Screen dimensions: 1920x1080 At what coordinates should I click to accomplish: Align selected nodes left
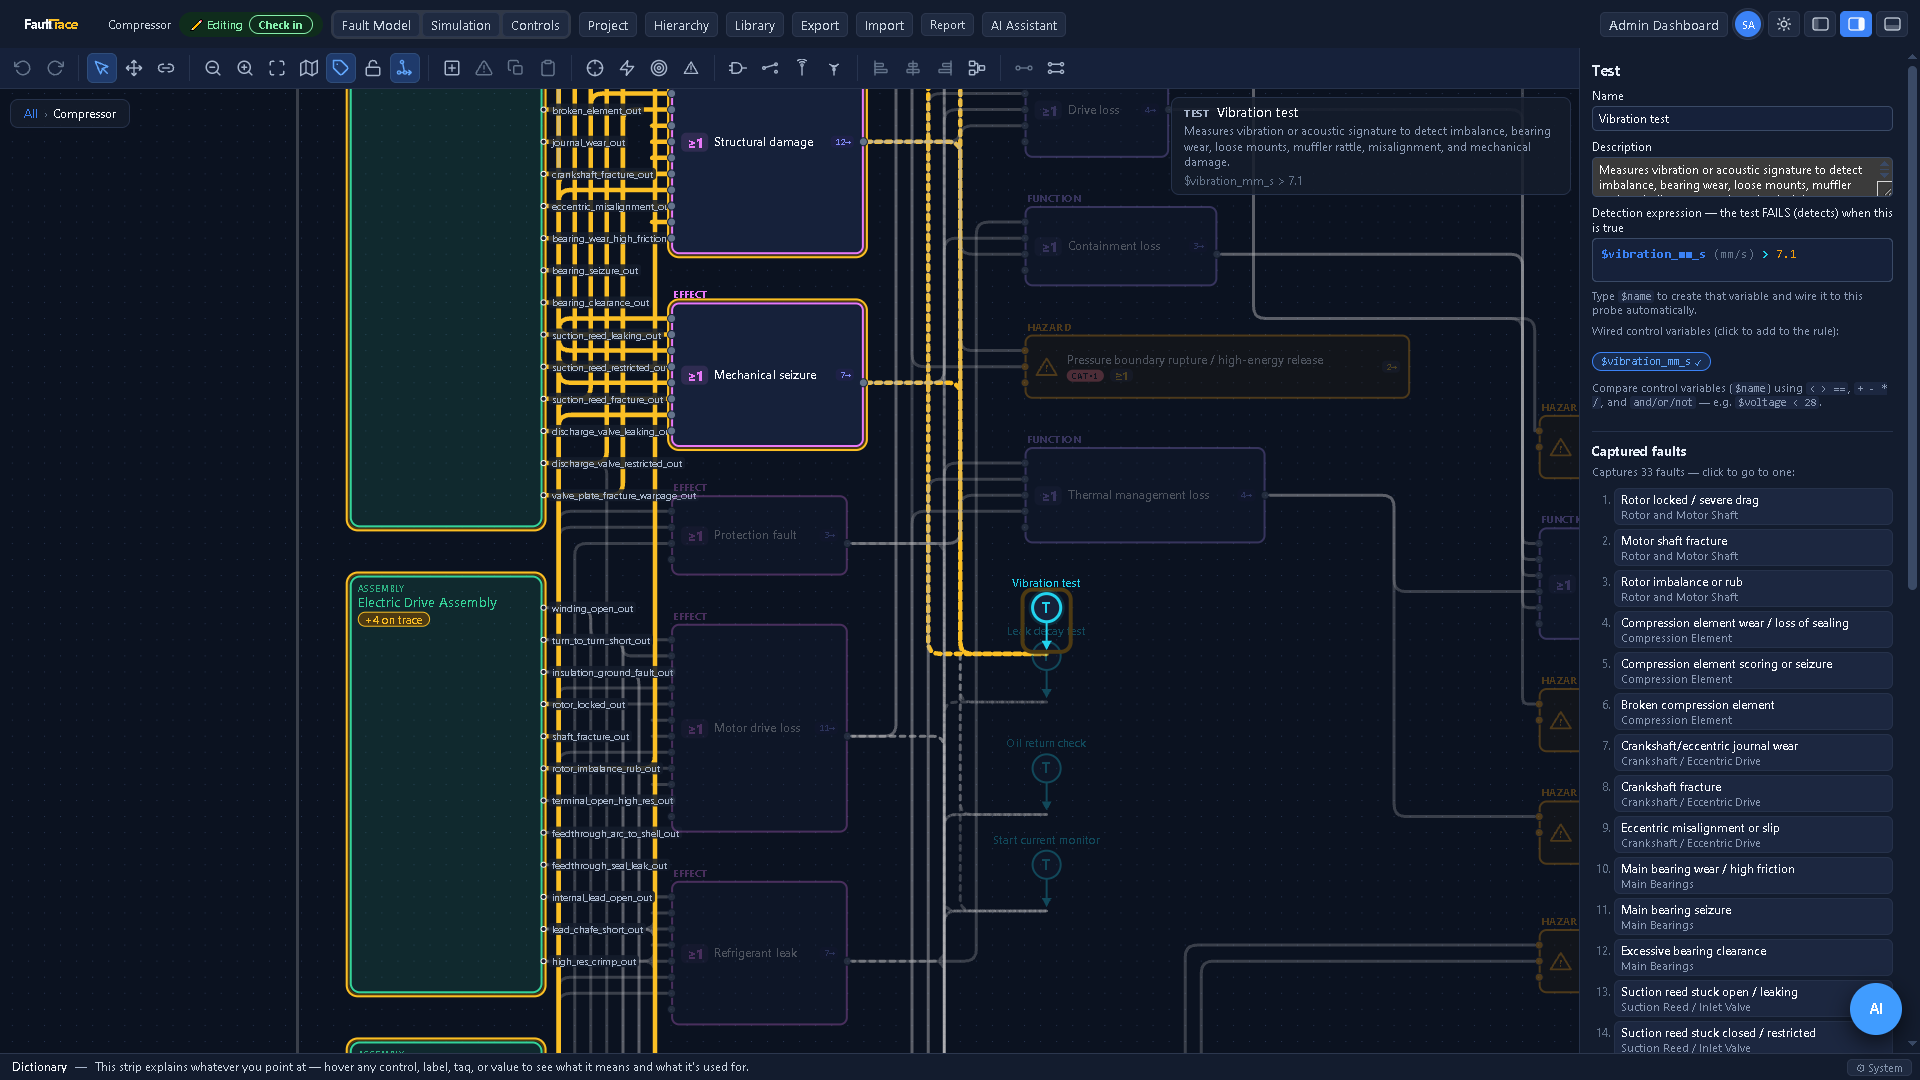coord(881,68)
